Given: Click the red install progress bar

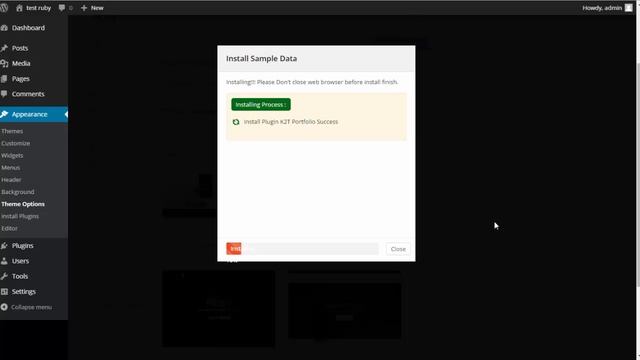Looking at the screenshot, I should click(x=234, y=249).
